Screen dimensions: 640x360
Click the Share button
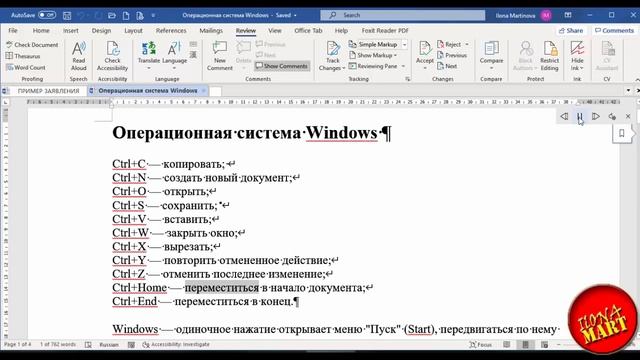[571, 31]
